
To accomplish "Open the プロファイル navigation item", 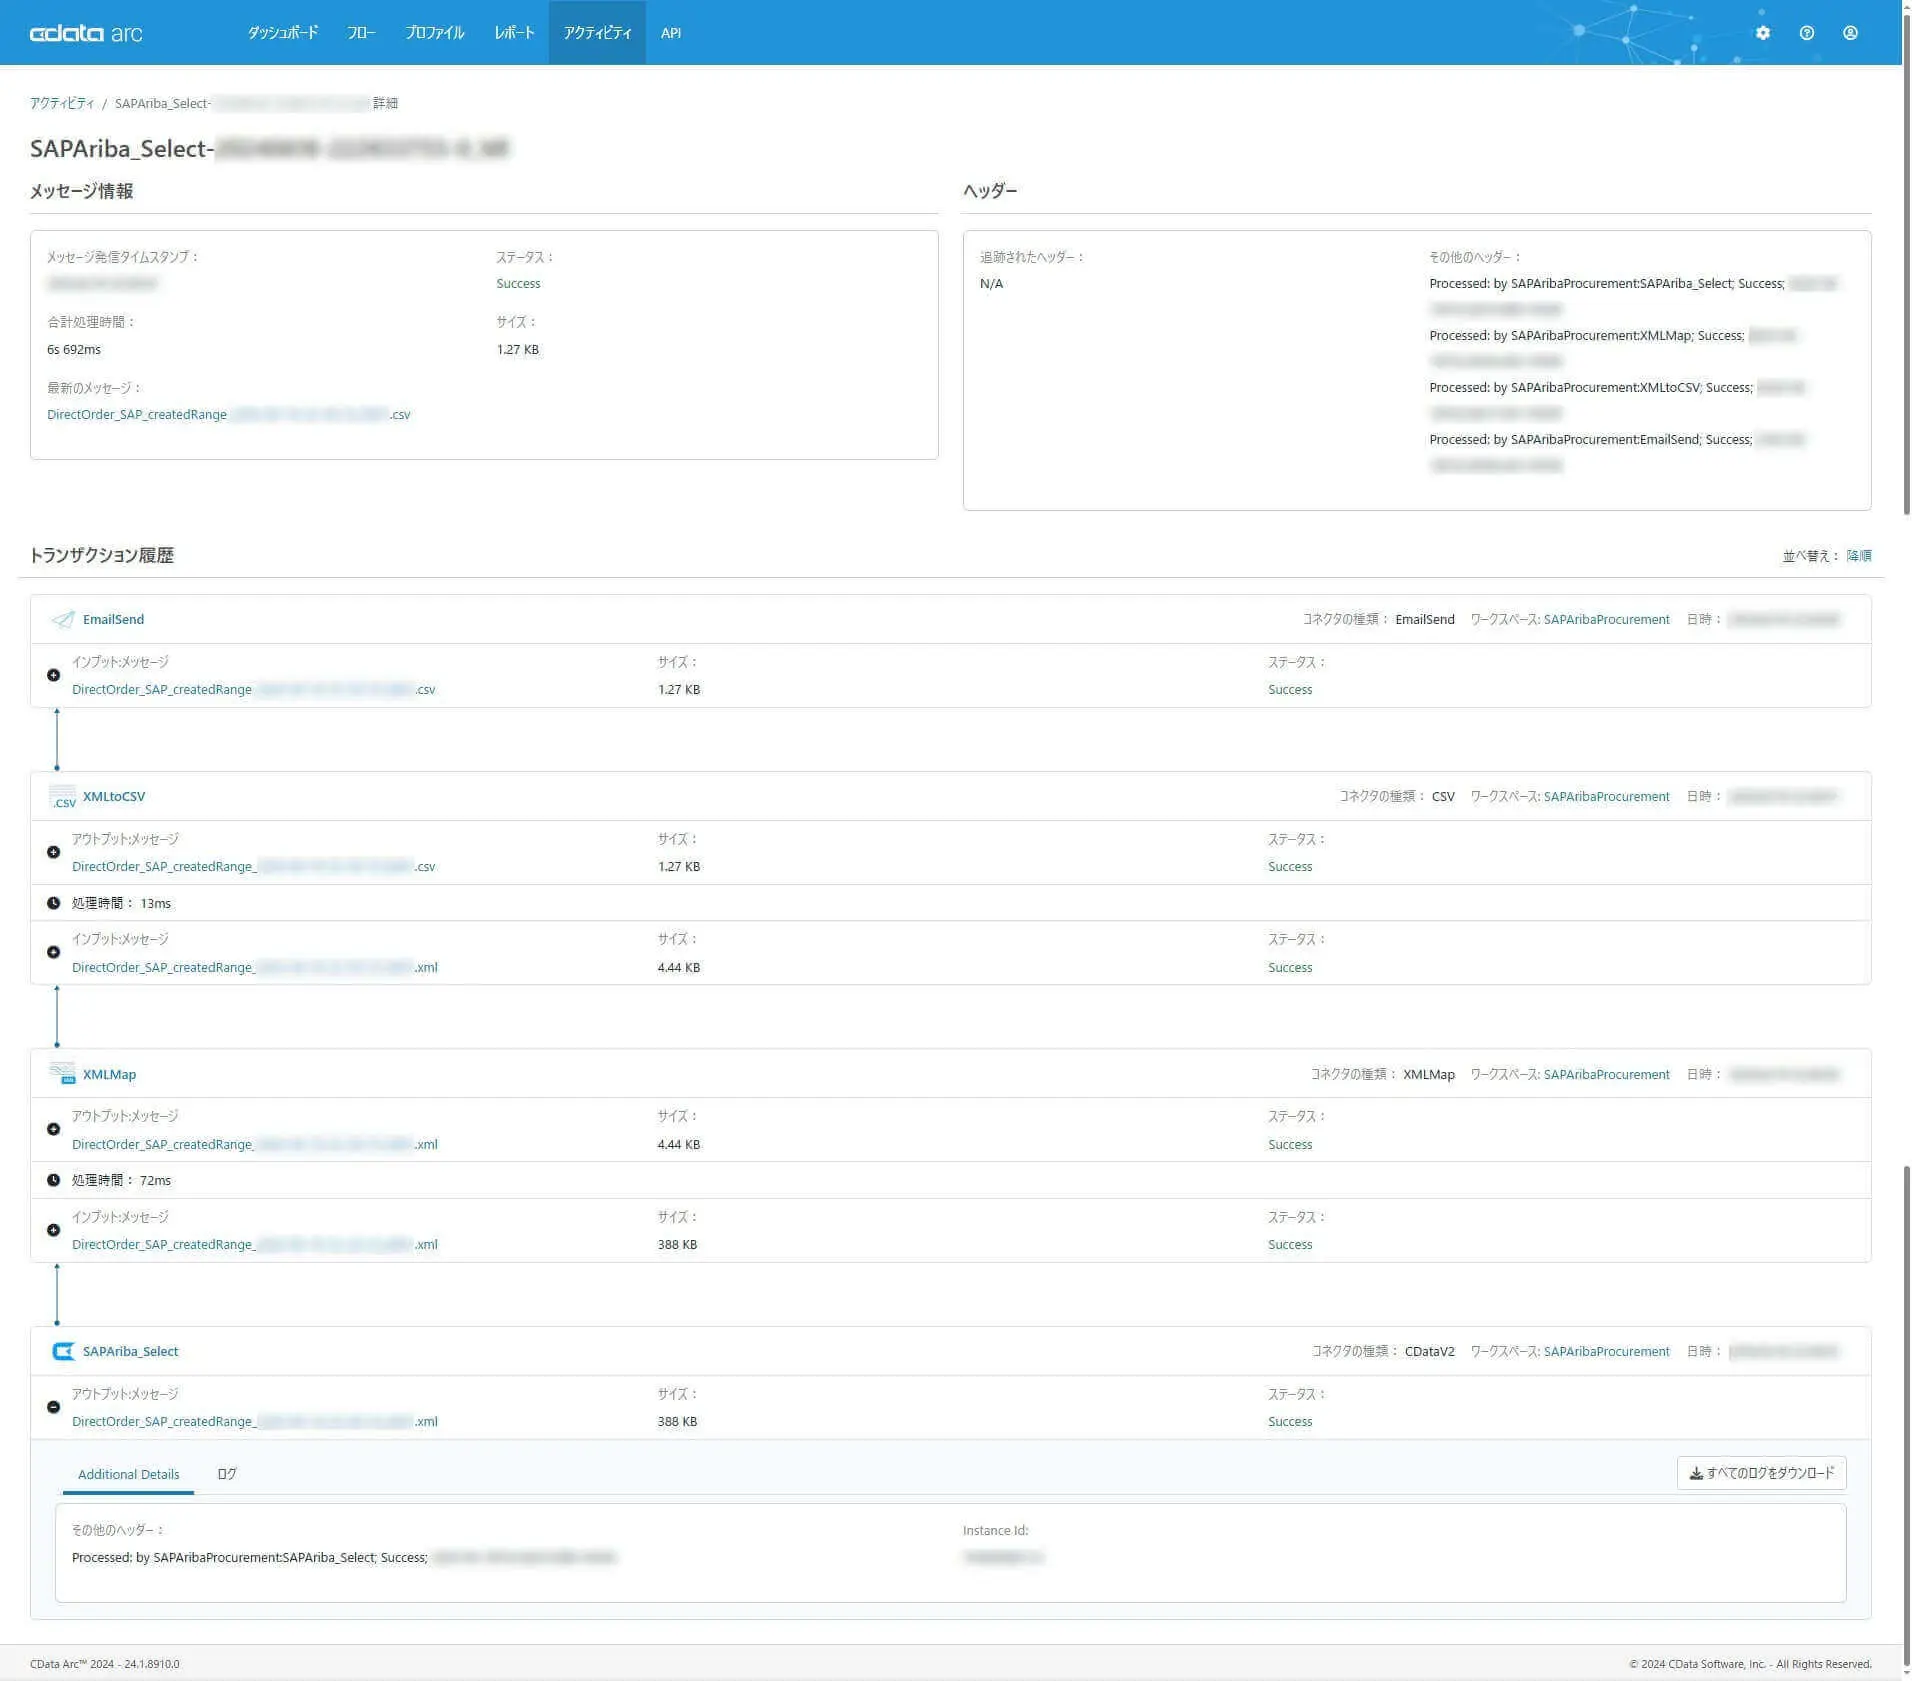I will (434, 33).
